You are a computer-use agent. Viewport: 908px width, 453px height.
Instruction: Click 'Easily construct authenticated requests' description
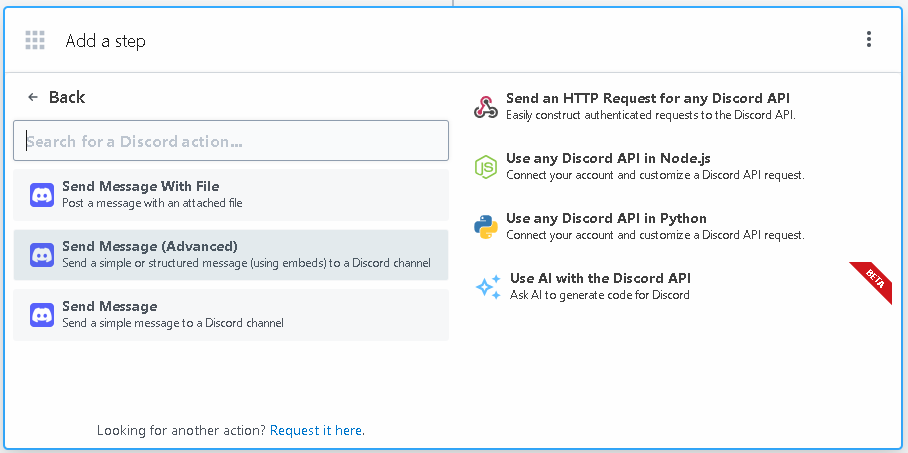651,115
